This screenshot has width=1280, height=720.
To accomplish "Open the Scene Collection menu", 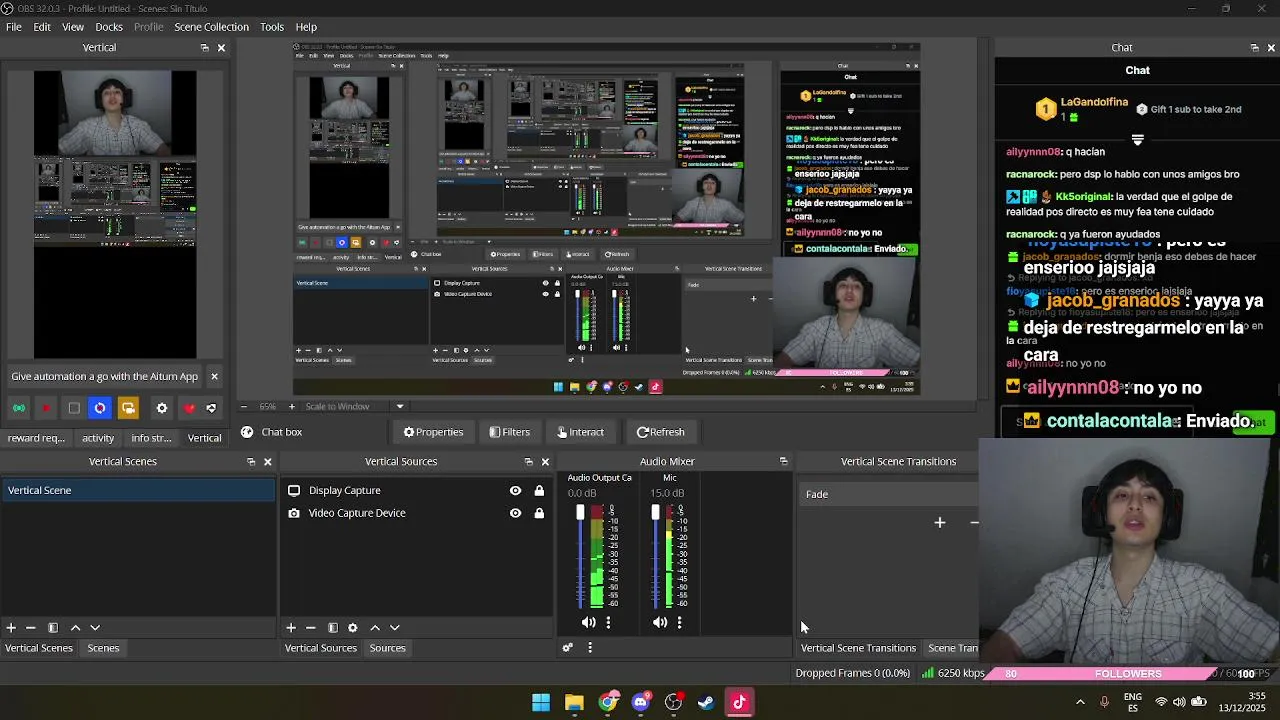I will 211,27.
